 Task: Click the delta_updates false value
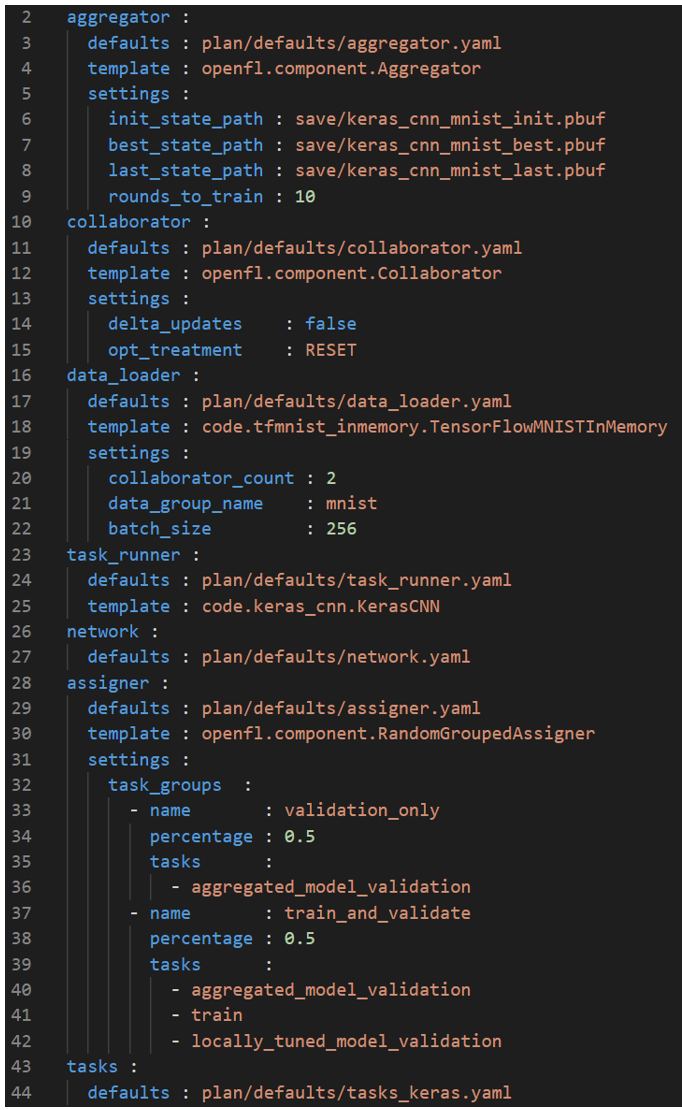click(330, 324)
